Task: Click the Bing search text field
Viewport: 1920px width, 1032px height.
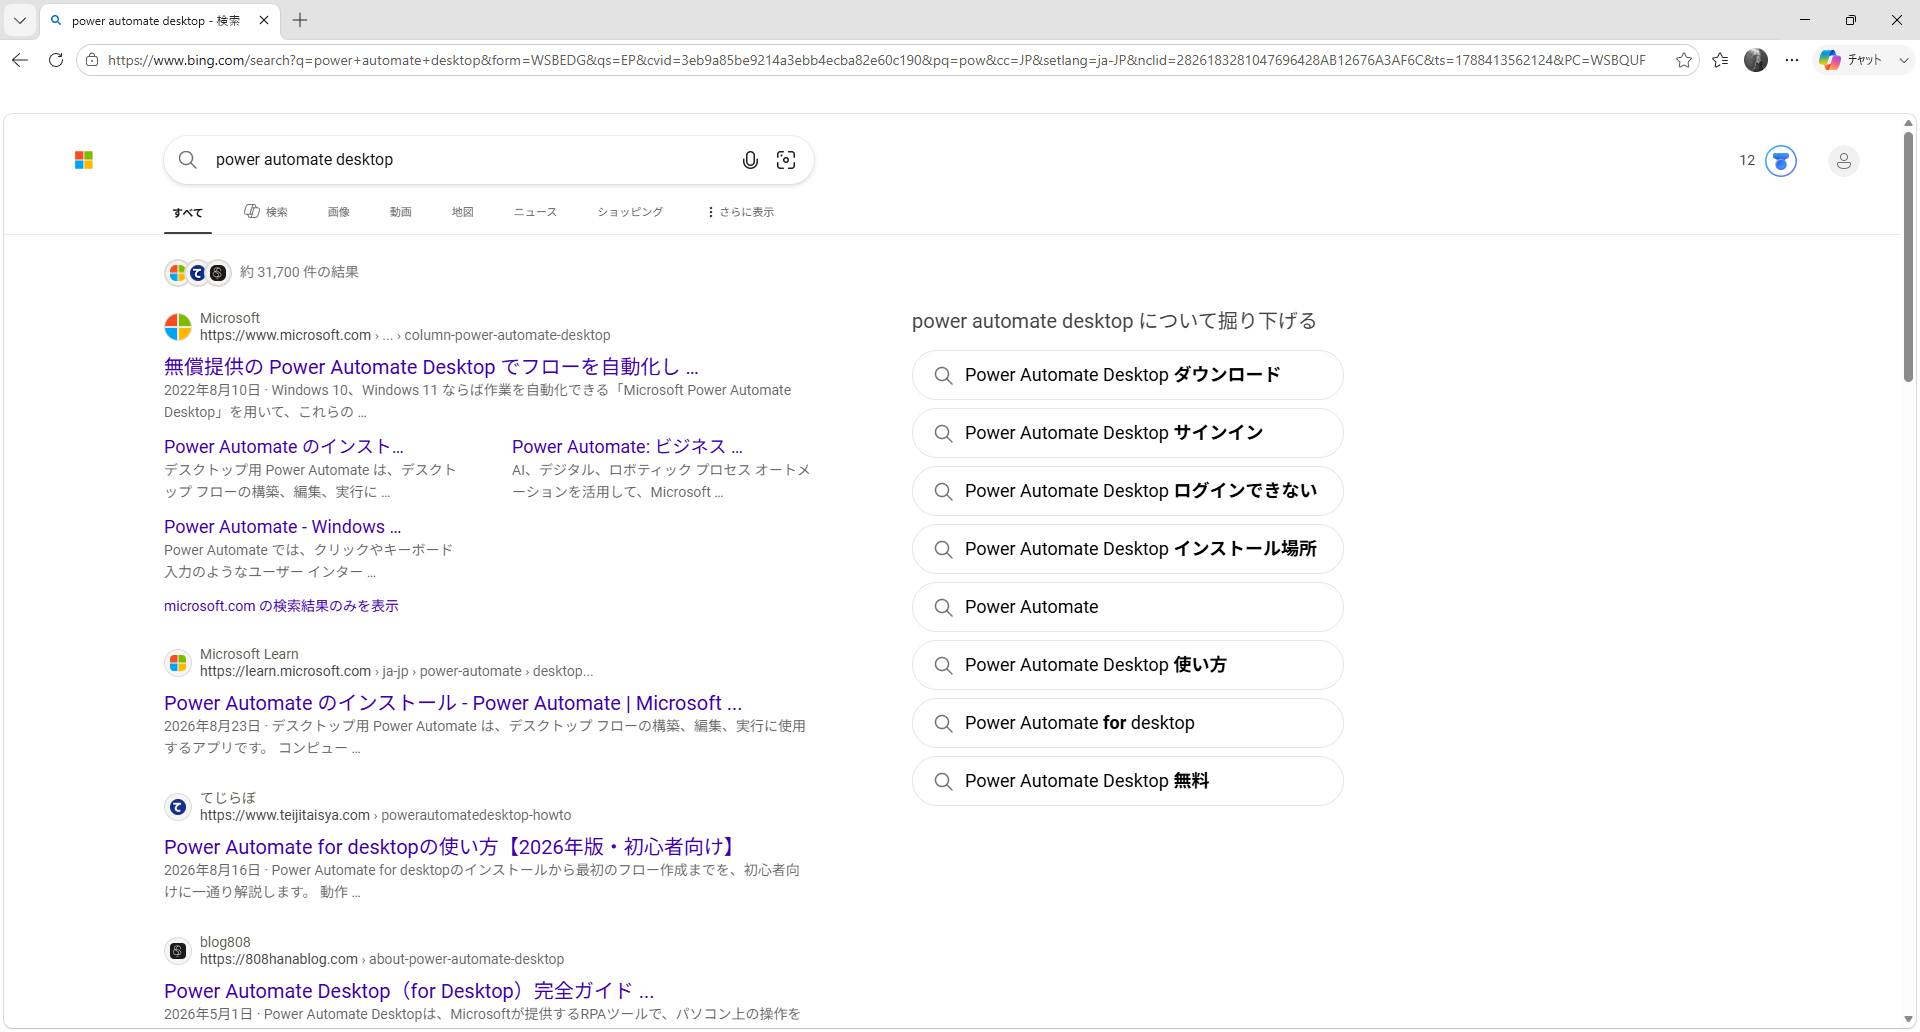Action: (x=470, y=160)
